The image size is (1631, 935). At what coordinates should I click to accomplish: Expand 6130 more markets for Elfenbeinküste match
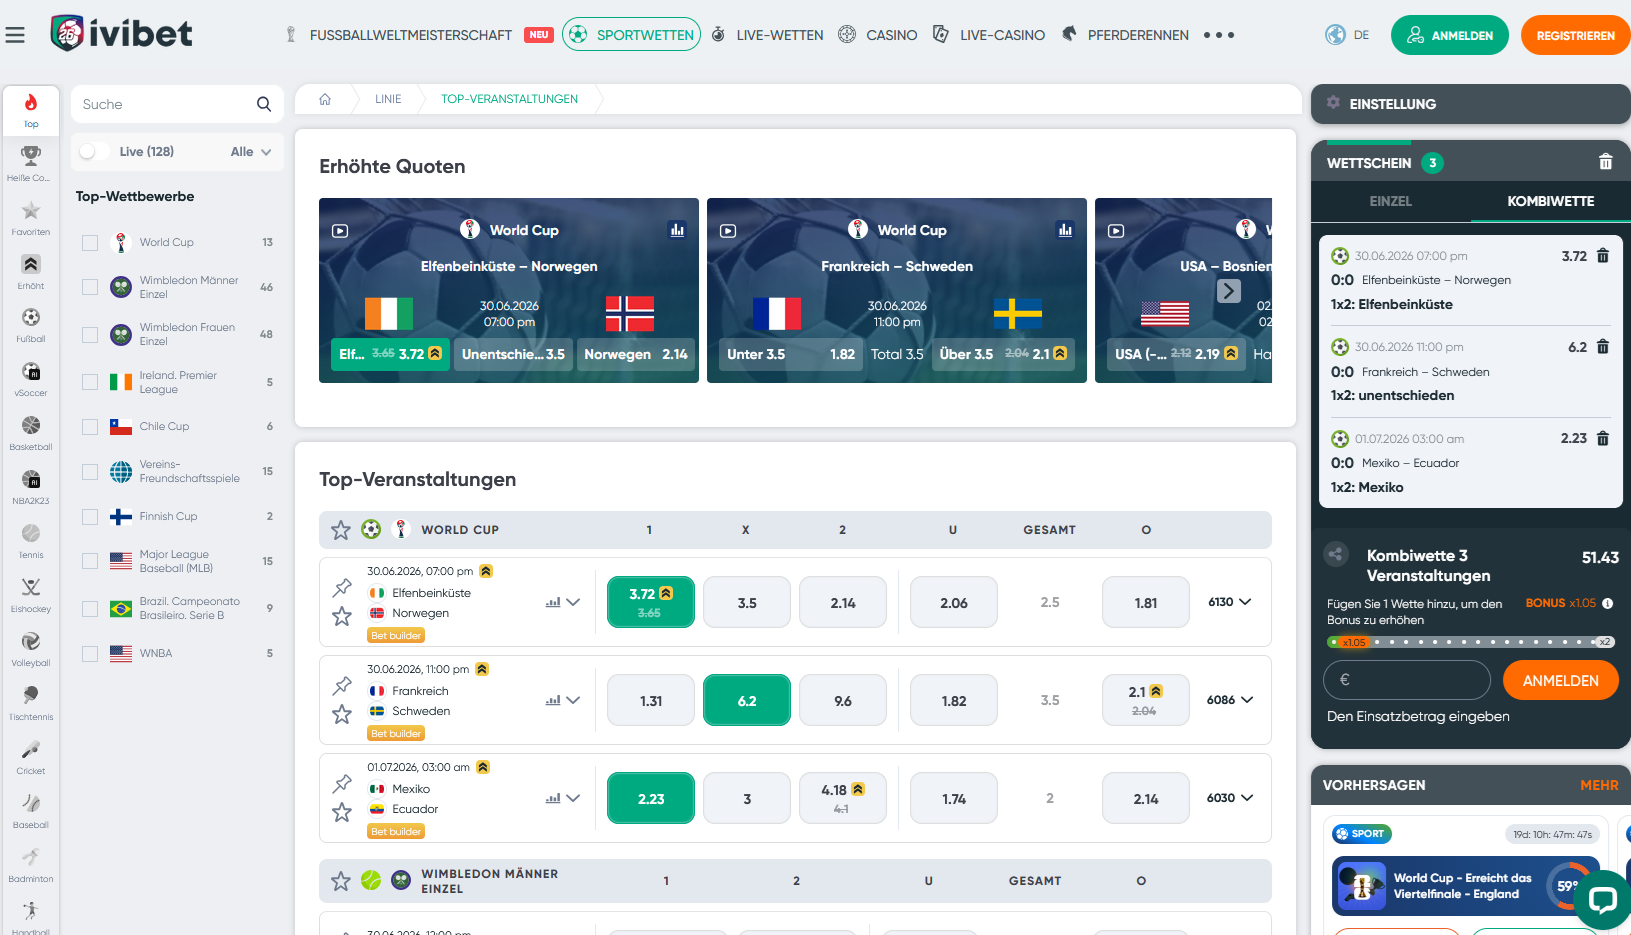[1230, 602]
